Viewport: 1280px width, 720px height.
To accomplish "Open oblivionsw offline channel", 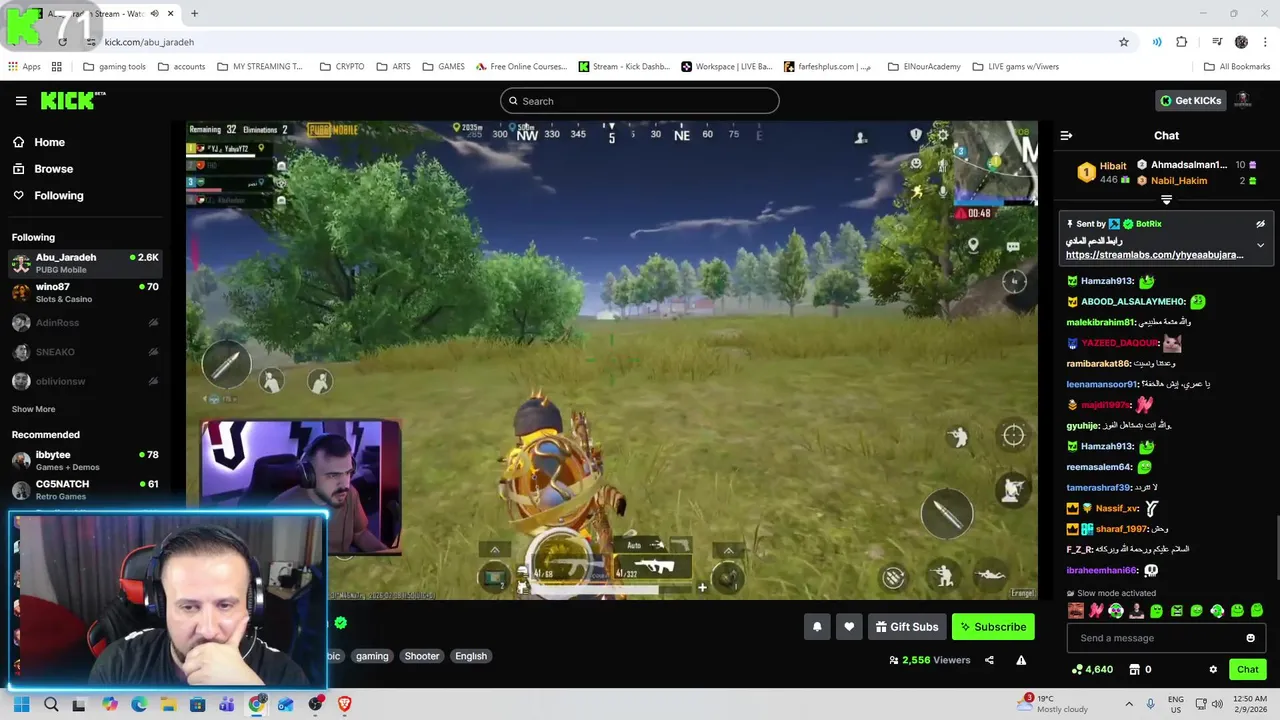I will (85, 381).
